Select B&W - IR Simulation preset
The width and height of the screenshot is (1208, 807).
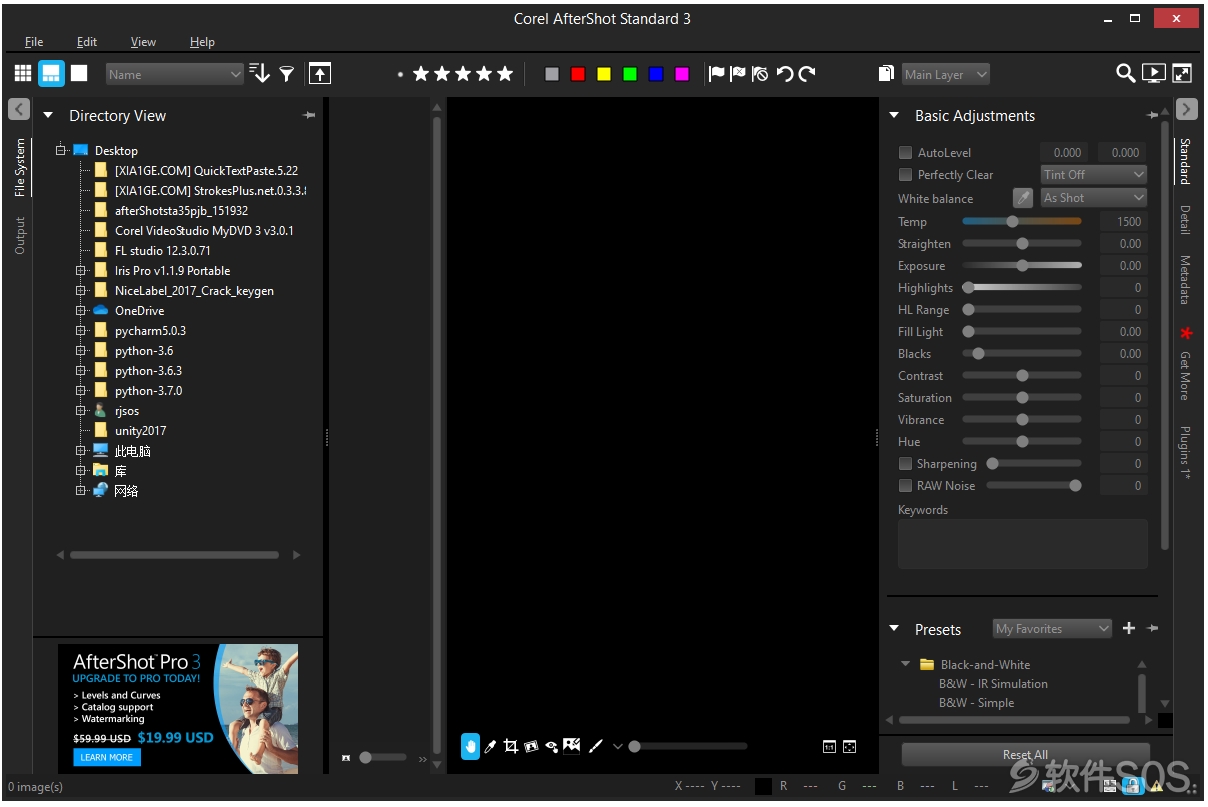pos(993,684)
